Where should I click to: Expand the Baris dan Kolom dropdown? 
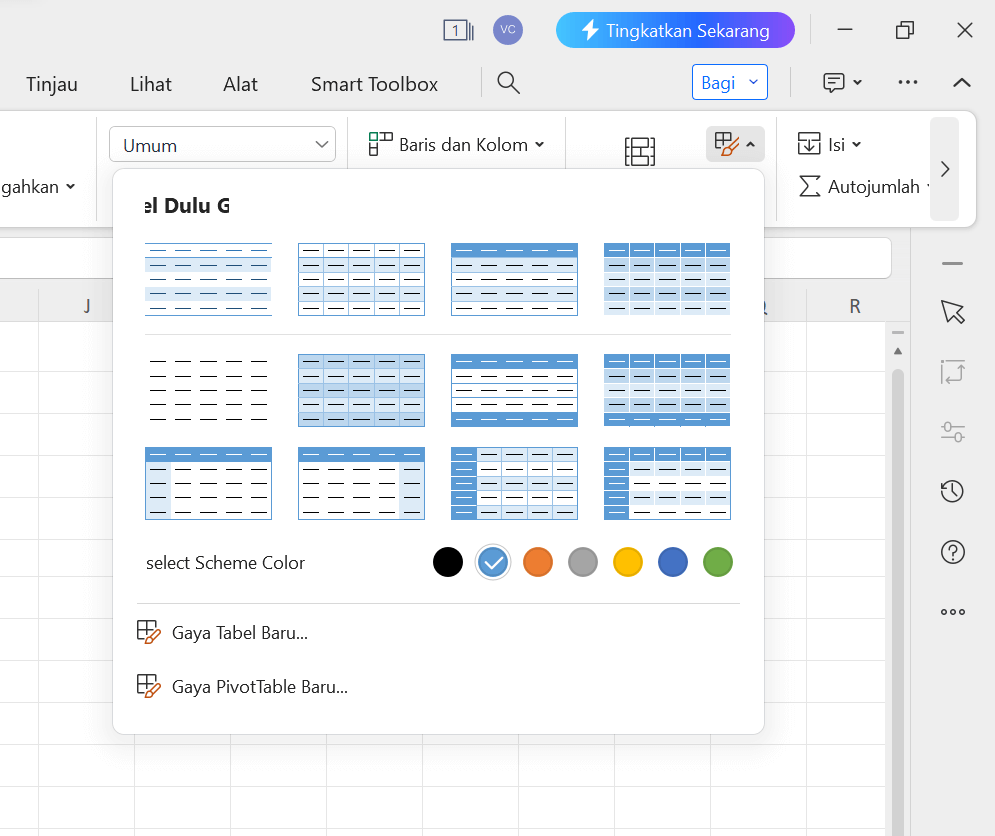tap(455, 144)
